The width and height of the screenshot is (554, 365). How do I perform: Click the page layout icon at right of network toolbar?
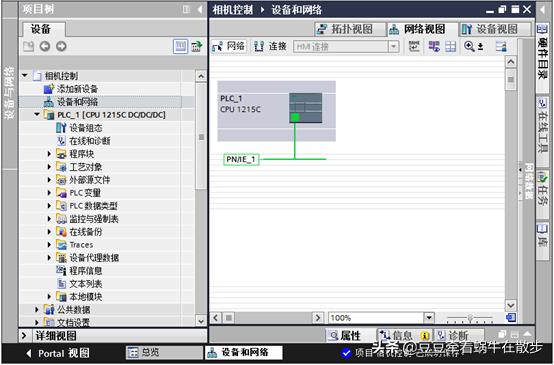click(501, 46)
